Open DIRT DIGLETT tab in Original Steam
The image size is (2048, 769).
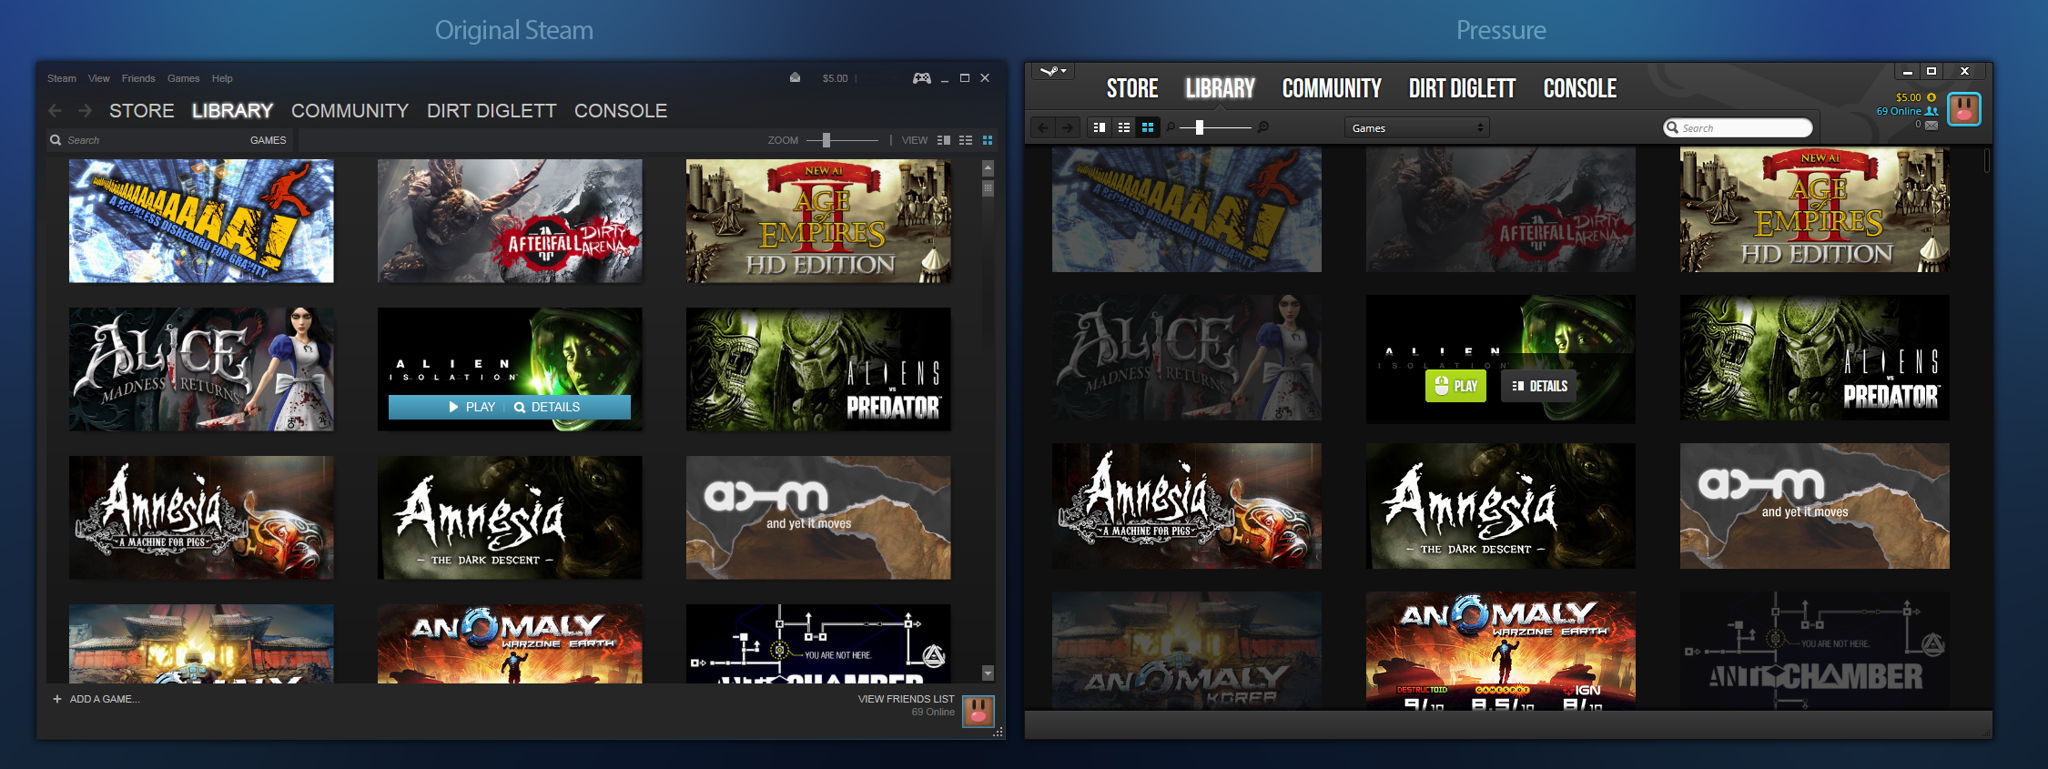[491, 111]
